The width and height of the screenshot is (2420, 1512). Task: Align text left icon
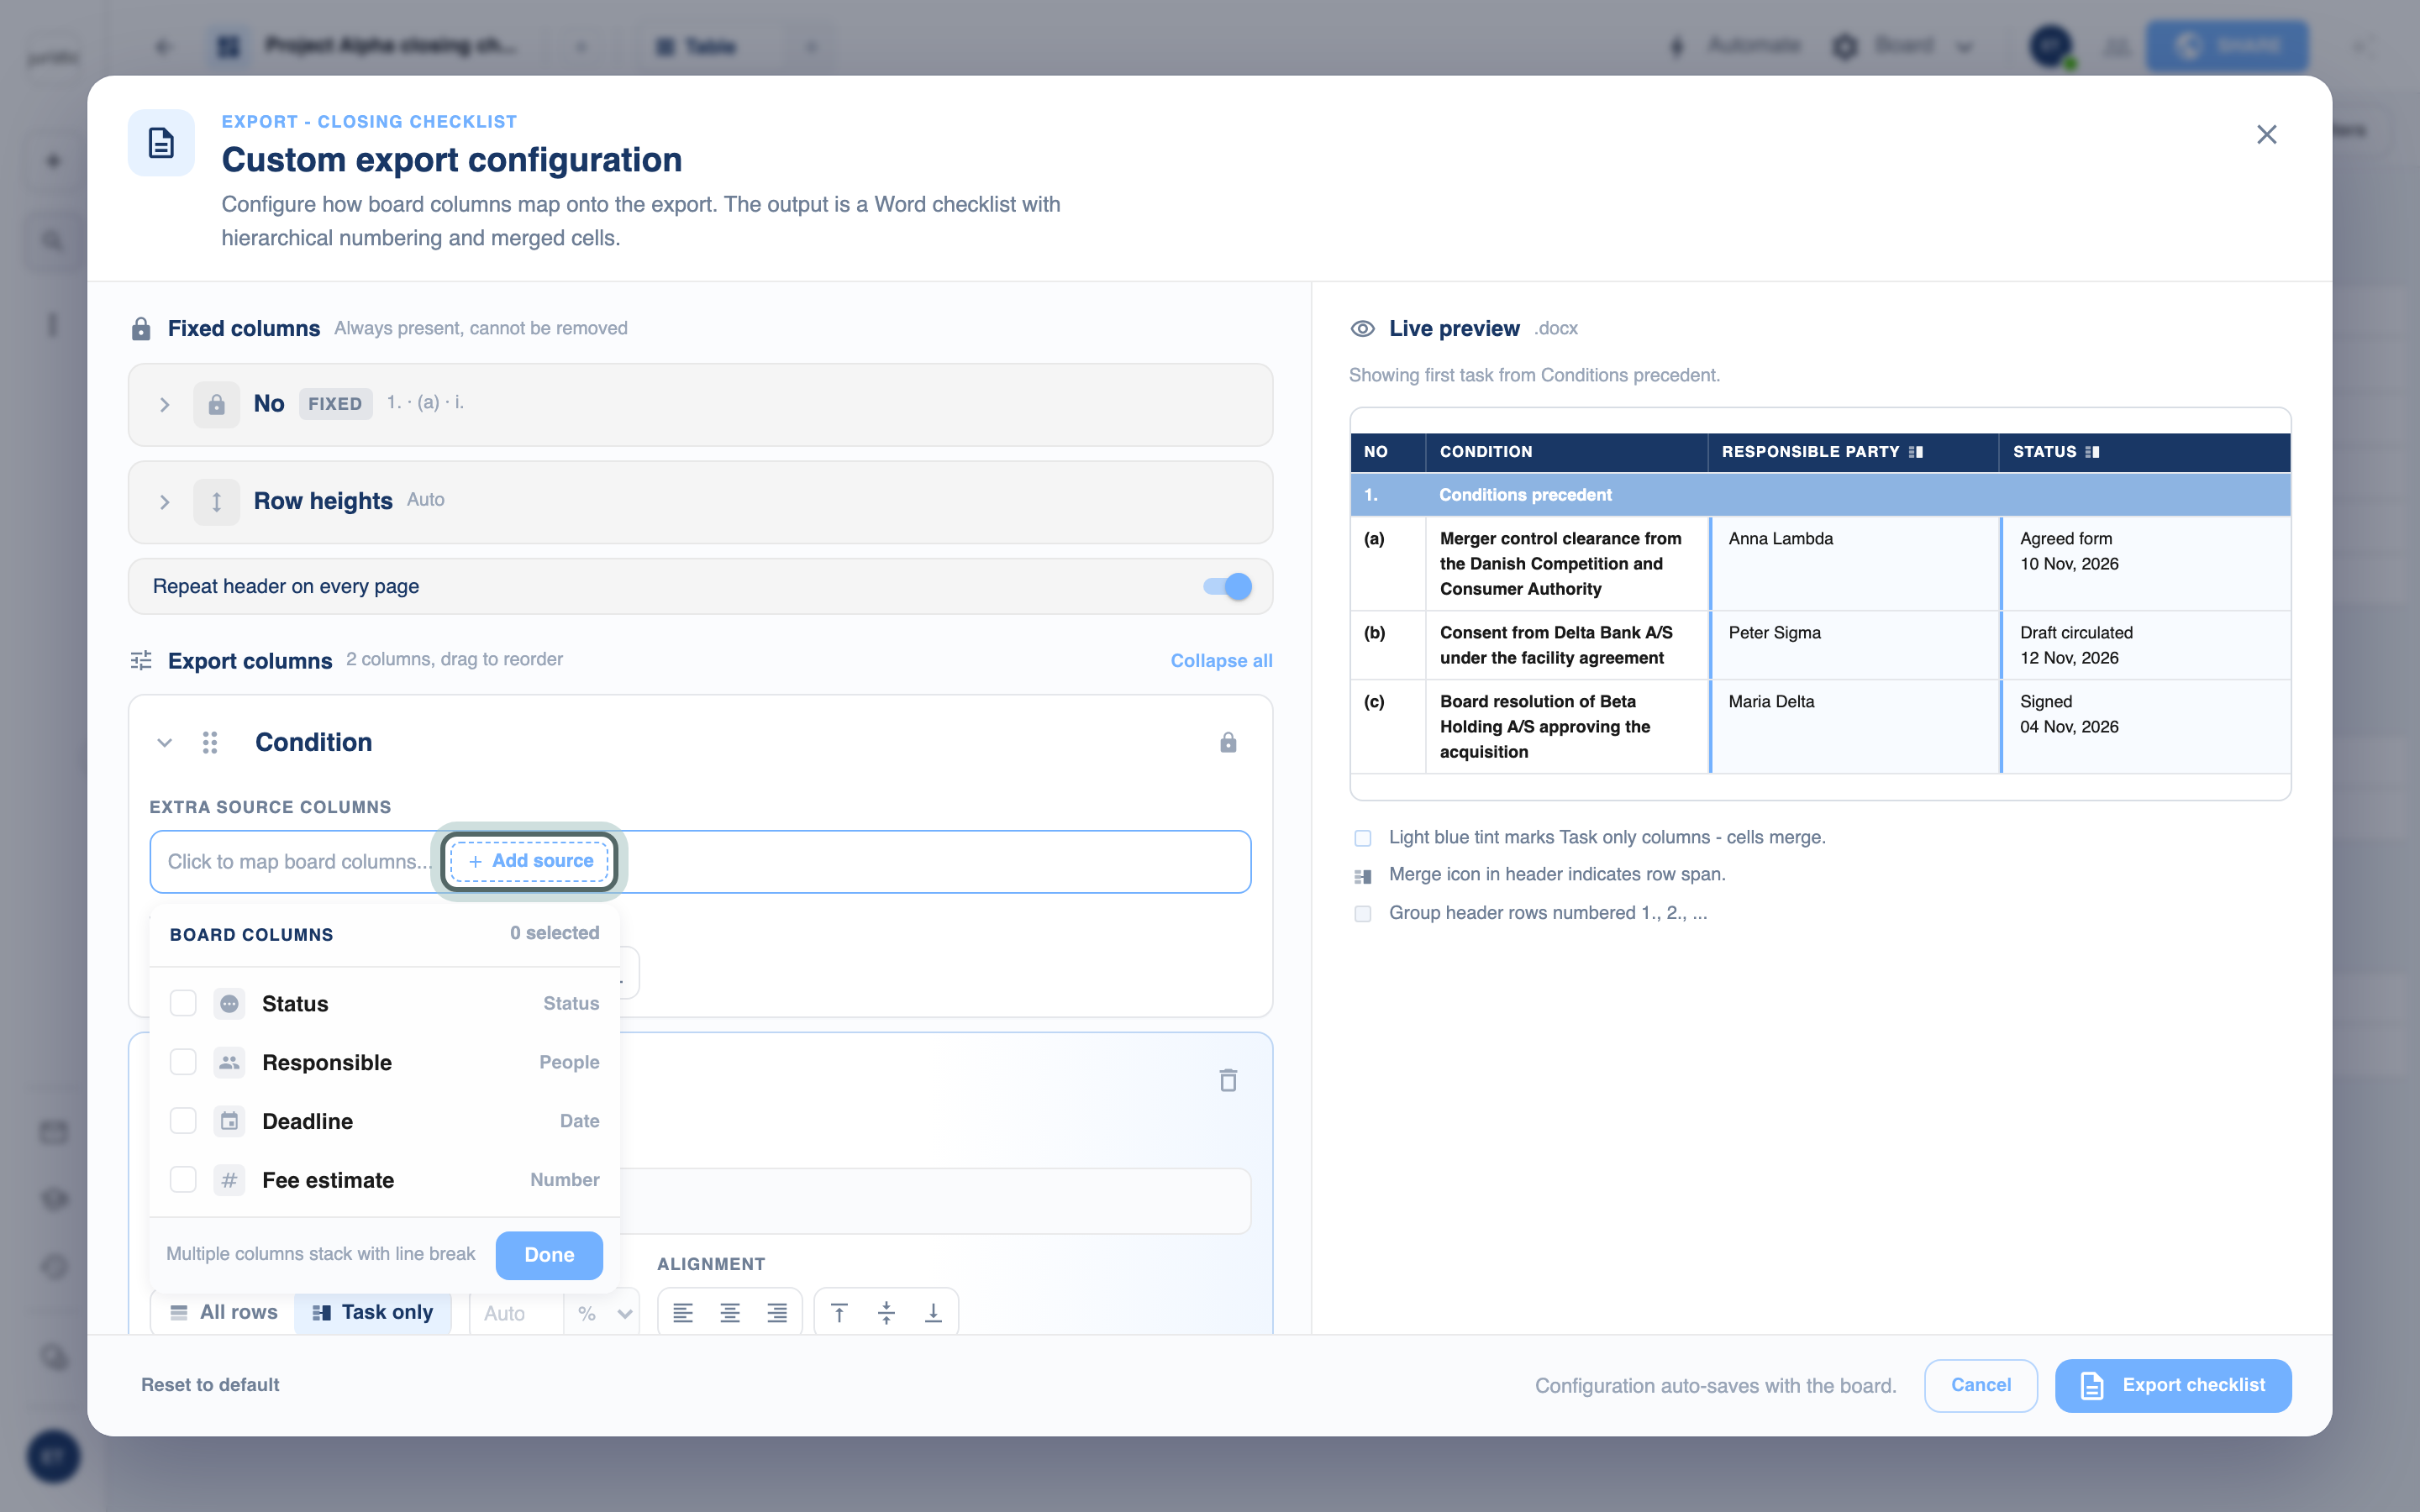pyautogui.click(x=683, y=1313)
